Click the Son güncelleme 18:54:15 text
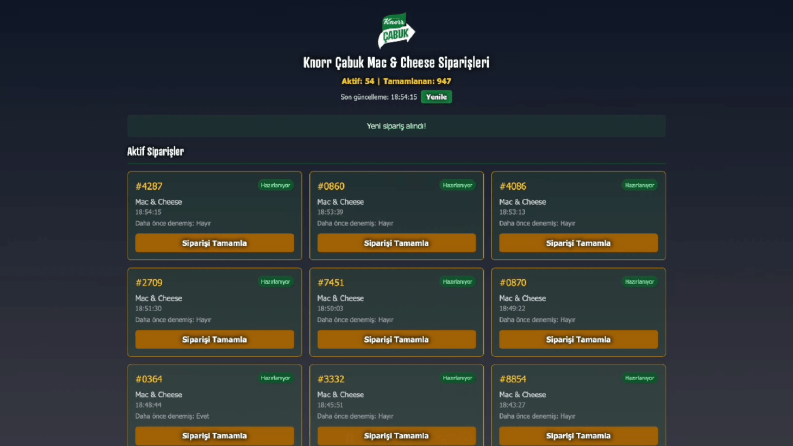The height and width of the screenshot is (446, 793). [x=379, y=97]
